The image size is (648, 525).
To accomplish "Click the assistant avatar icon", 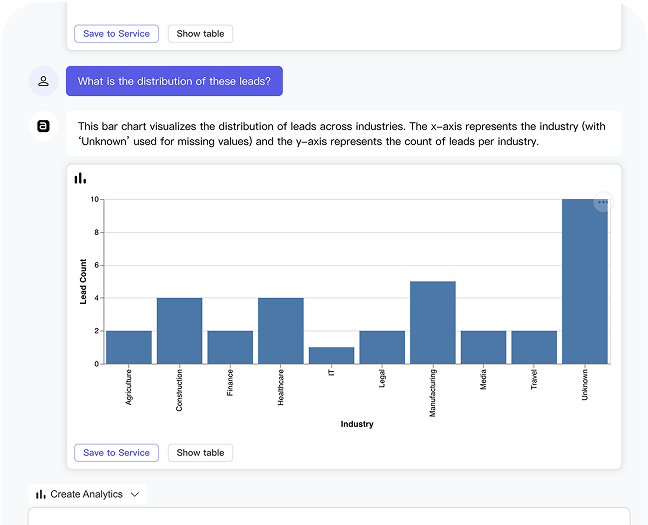I will (43, 126).
